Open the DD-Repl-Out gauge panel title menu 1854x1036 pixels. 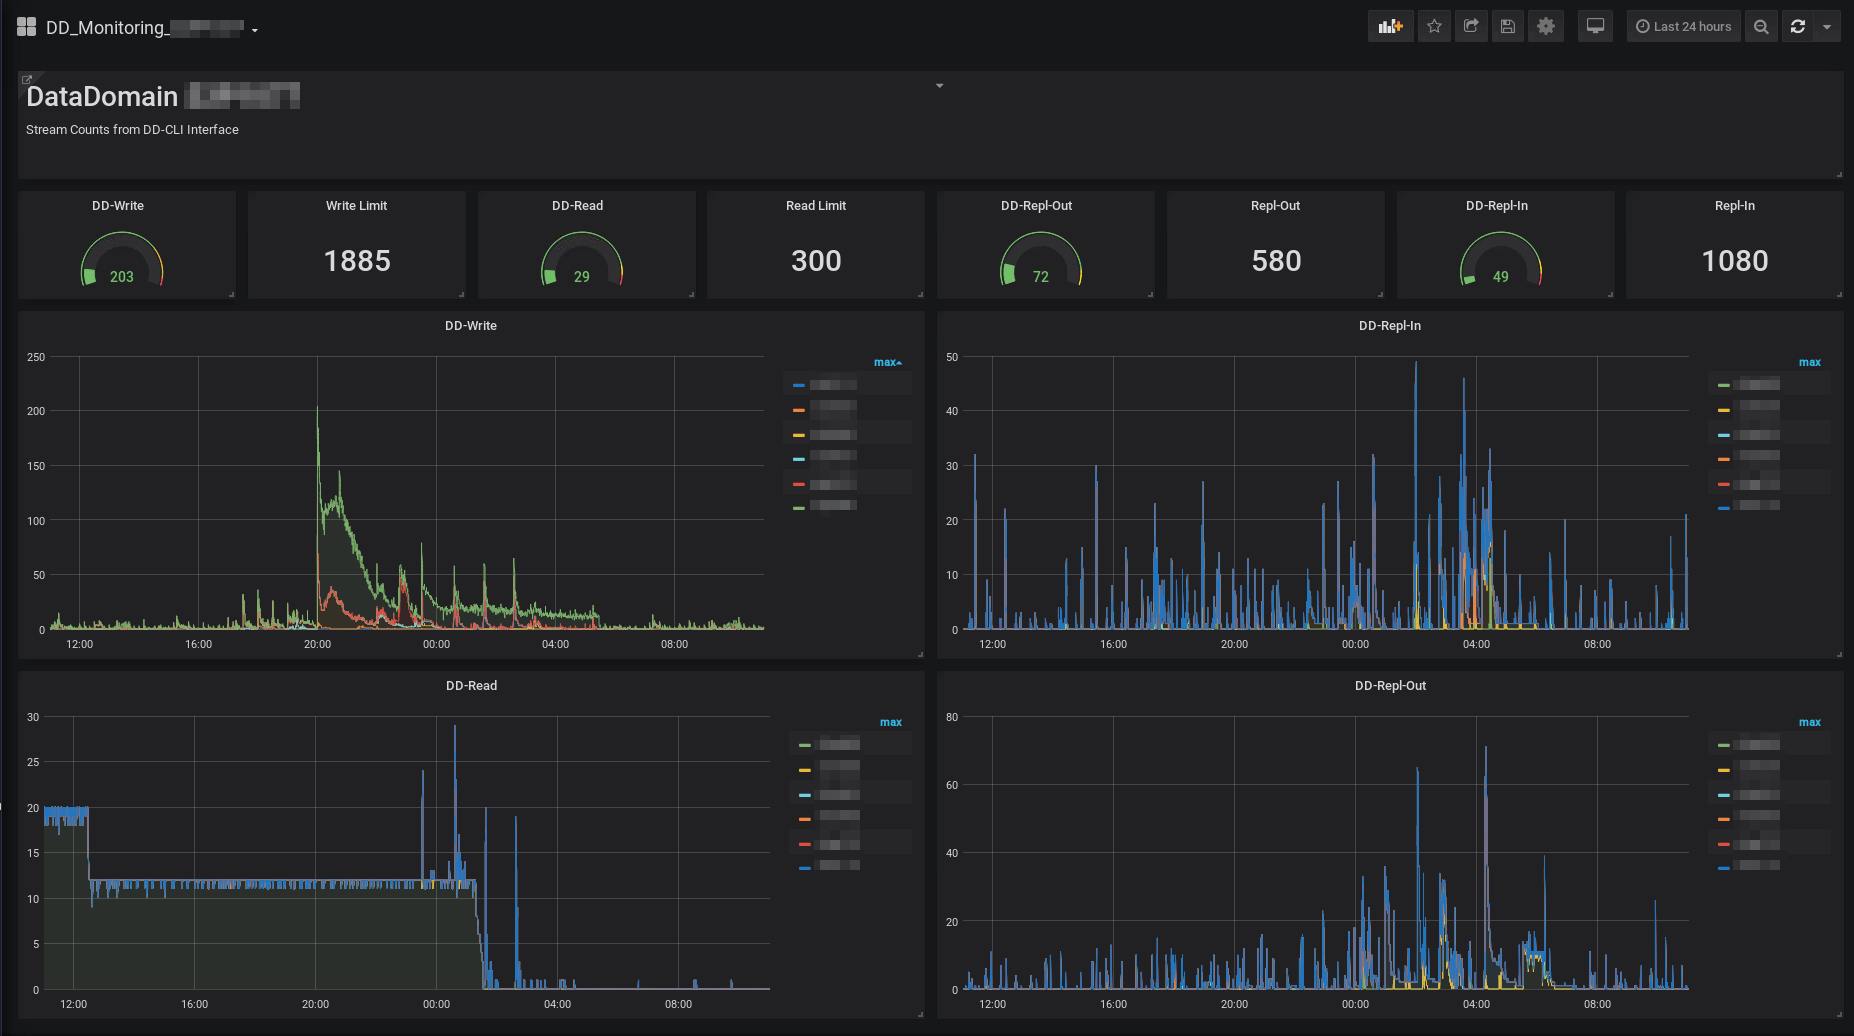1036,206
